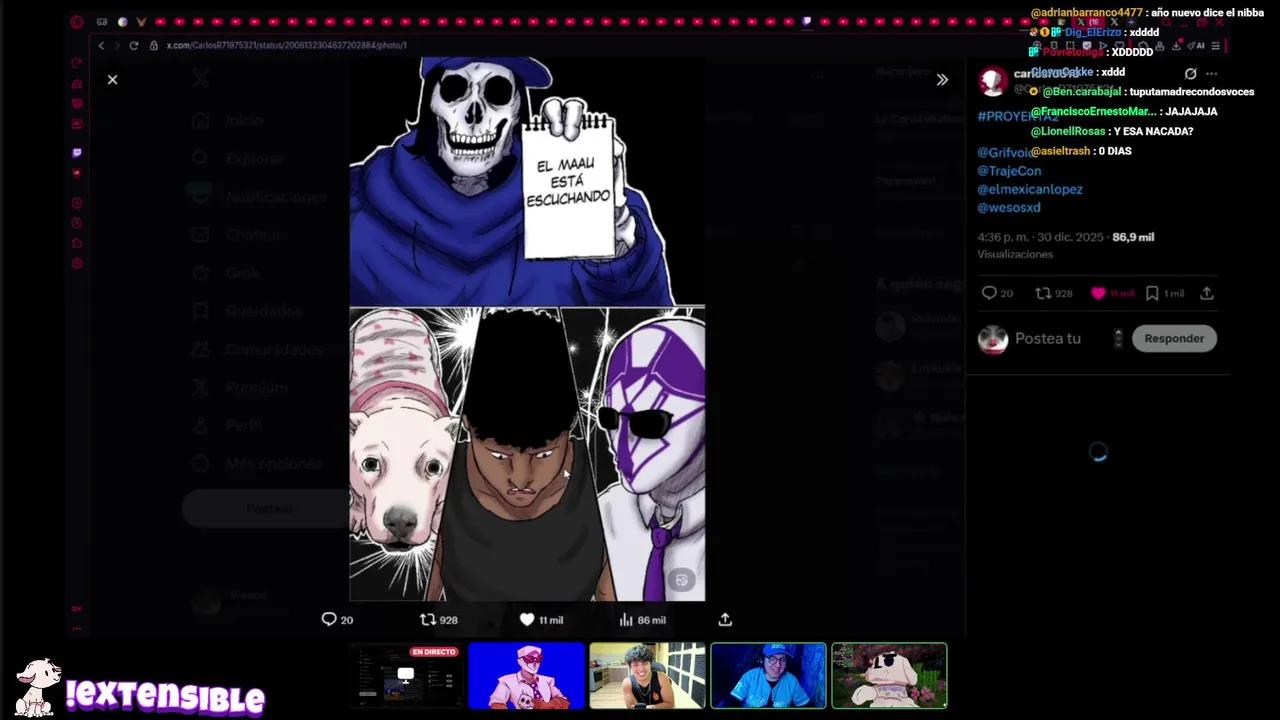Click the Responder button
This screenshot has width=1280, height=720.
tap(1174, 338)
